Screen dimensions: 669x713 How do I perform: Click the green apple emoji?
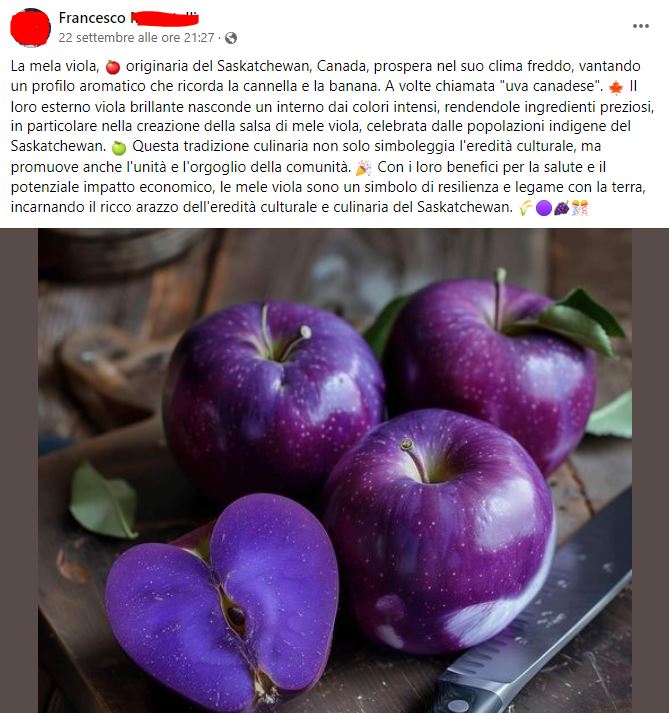(119, 148)
